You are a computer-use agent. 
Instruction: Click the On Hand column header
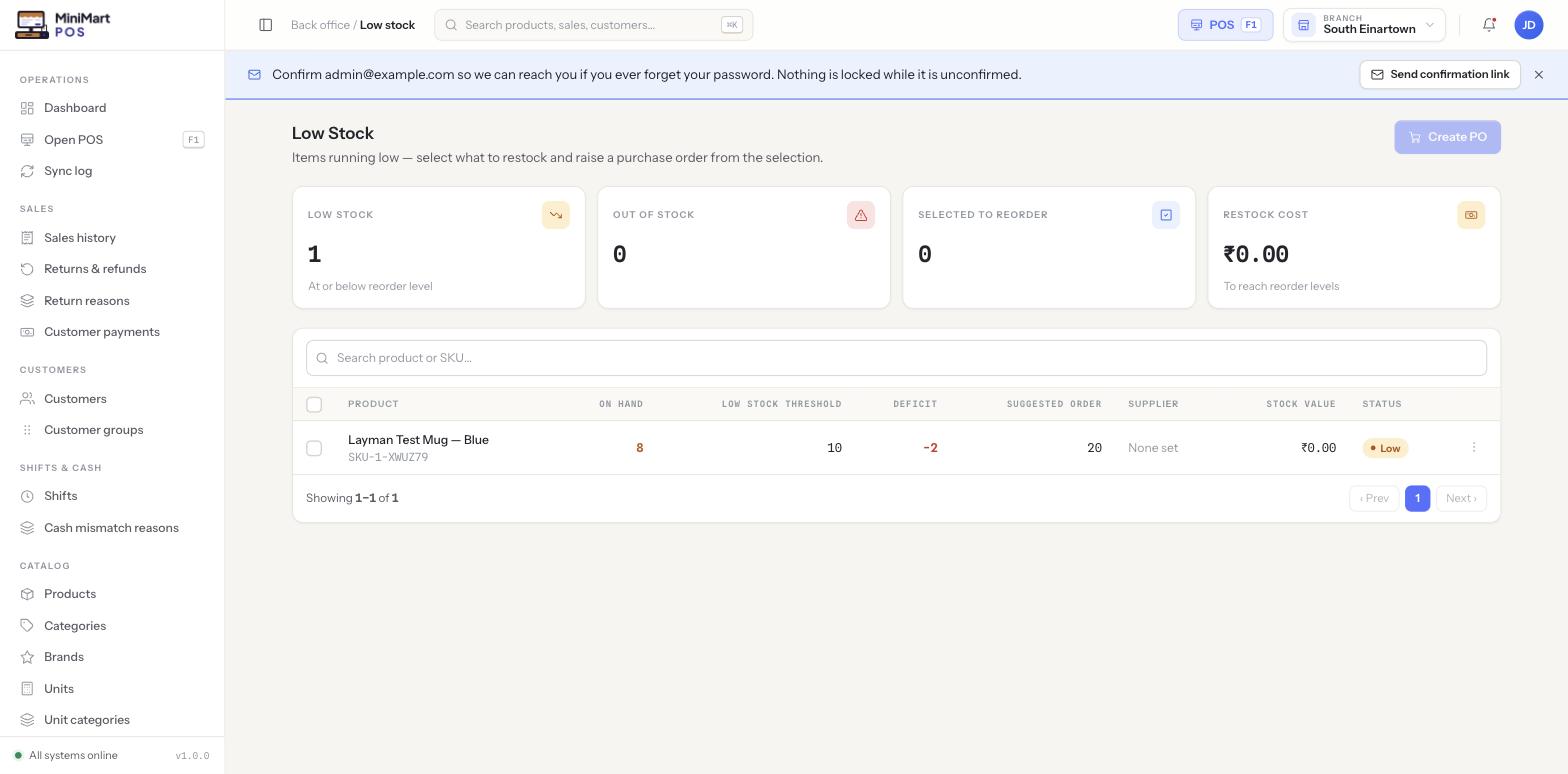click(x=621, y=404)
